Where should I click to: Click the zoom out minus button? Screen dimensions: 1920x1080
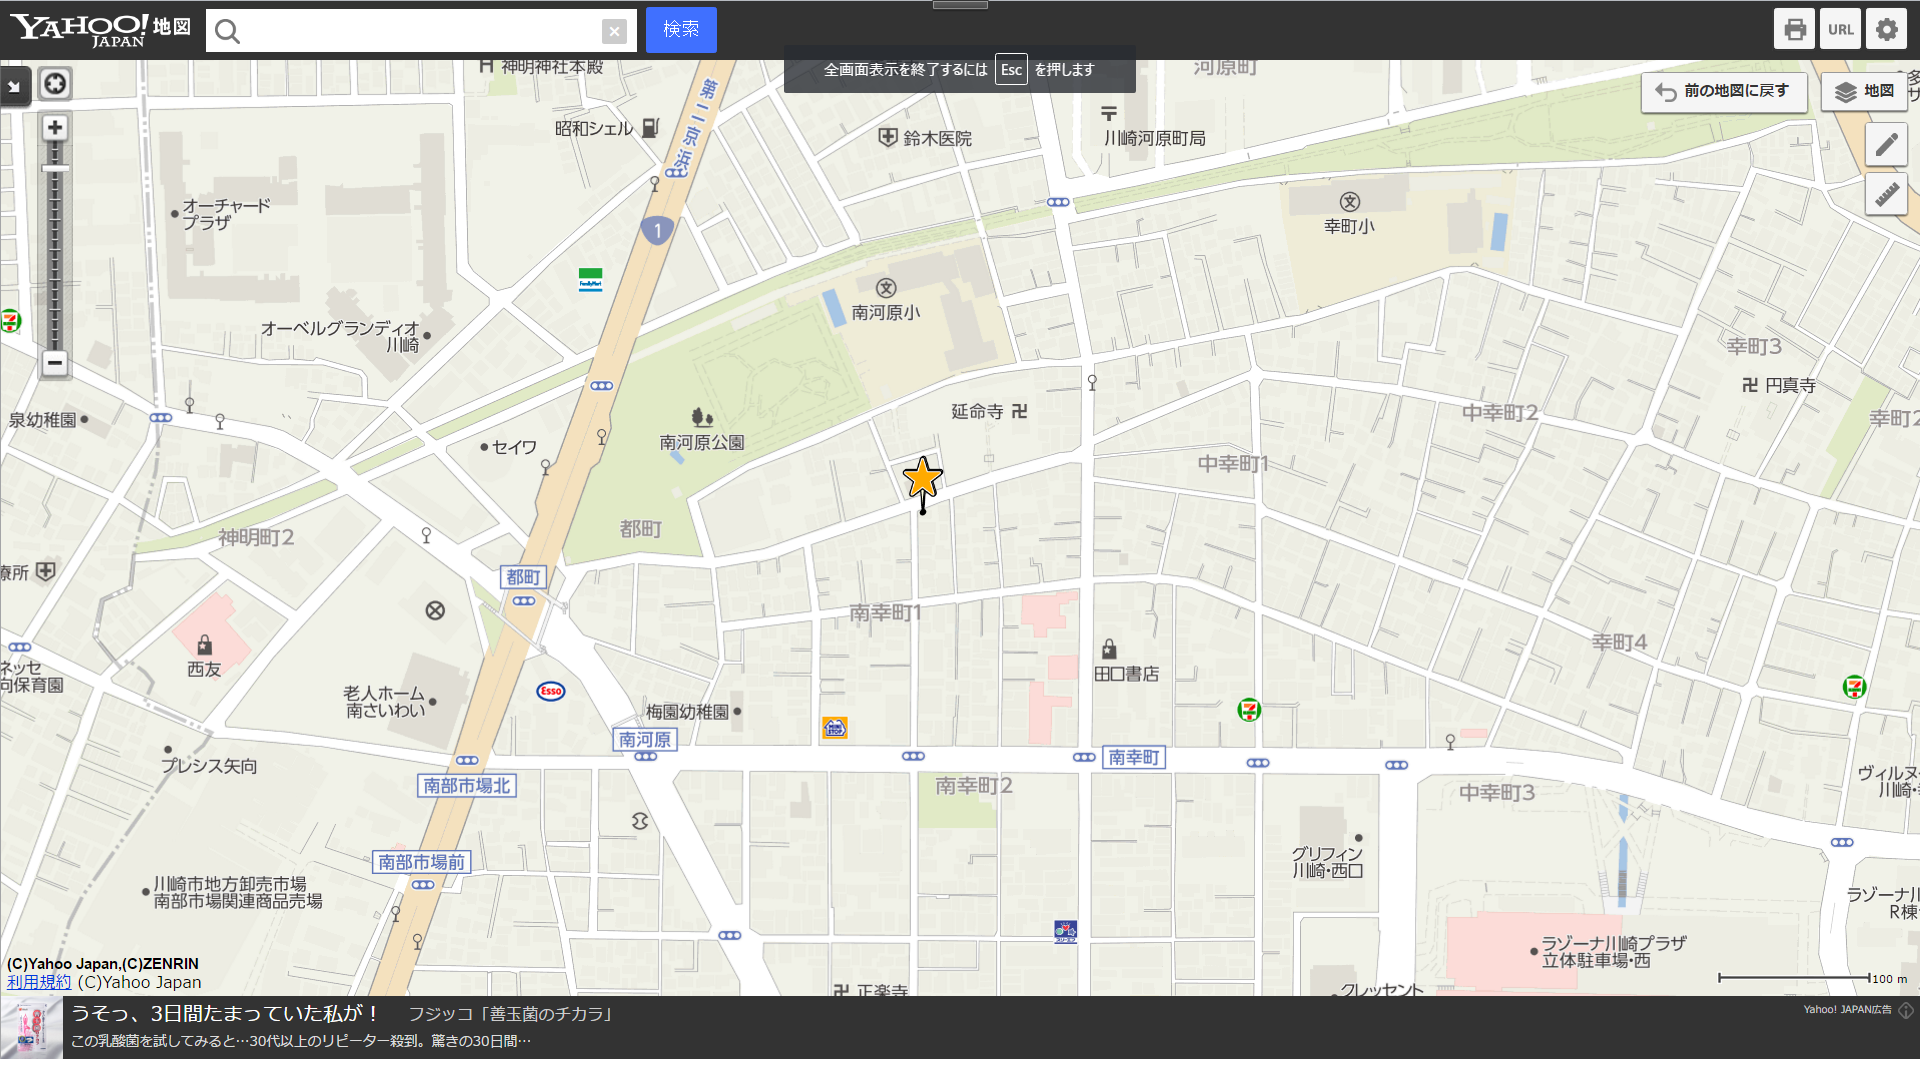click(x=55, y=363)
